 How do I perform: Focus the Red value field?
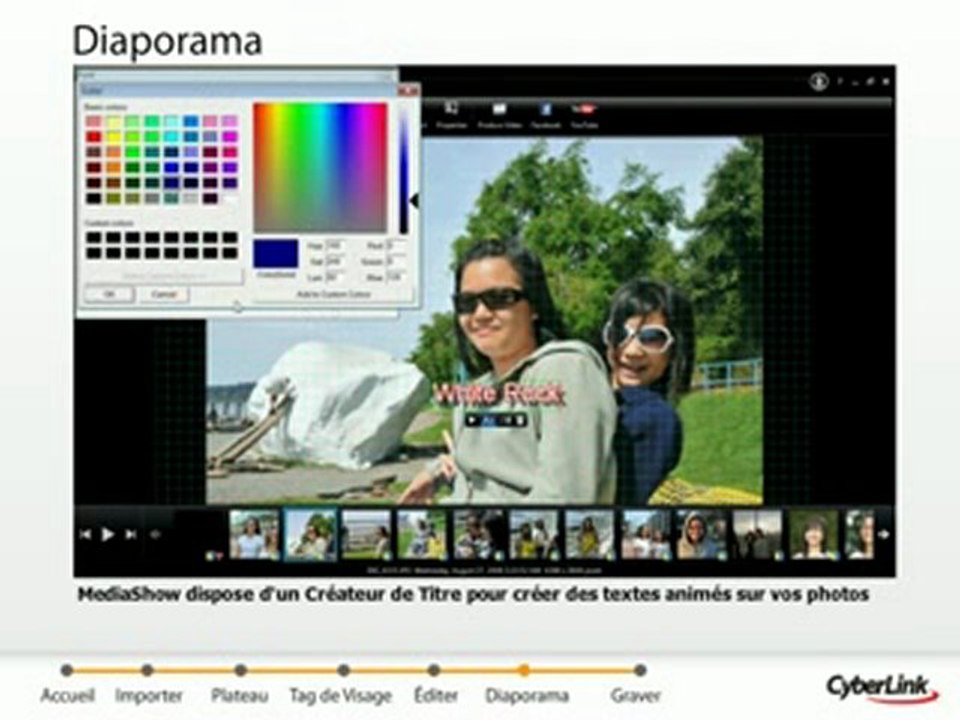[397, 246]
